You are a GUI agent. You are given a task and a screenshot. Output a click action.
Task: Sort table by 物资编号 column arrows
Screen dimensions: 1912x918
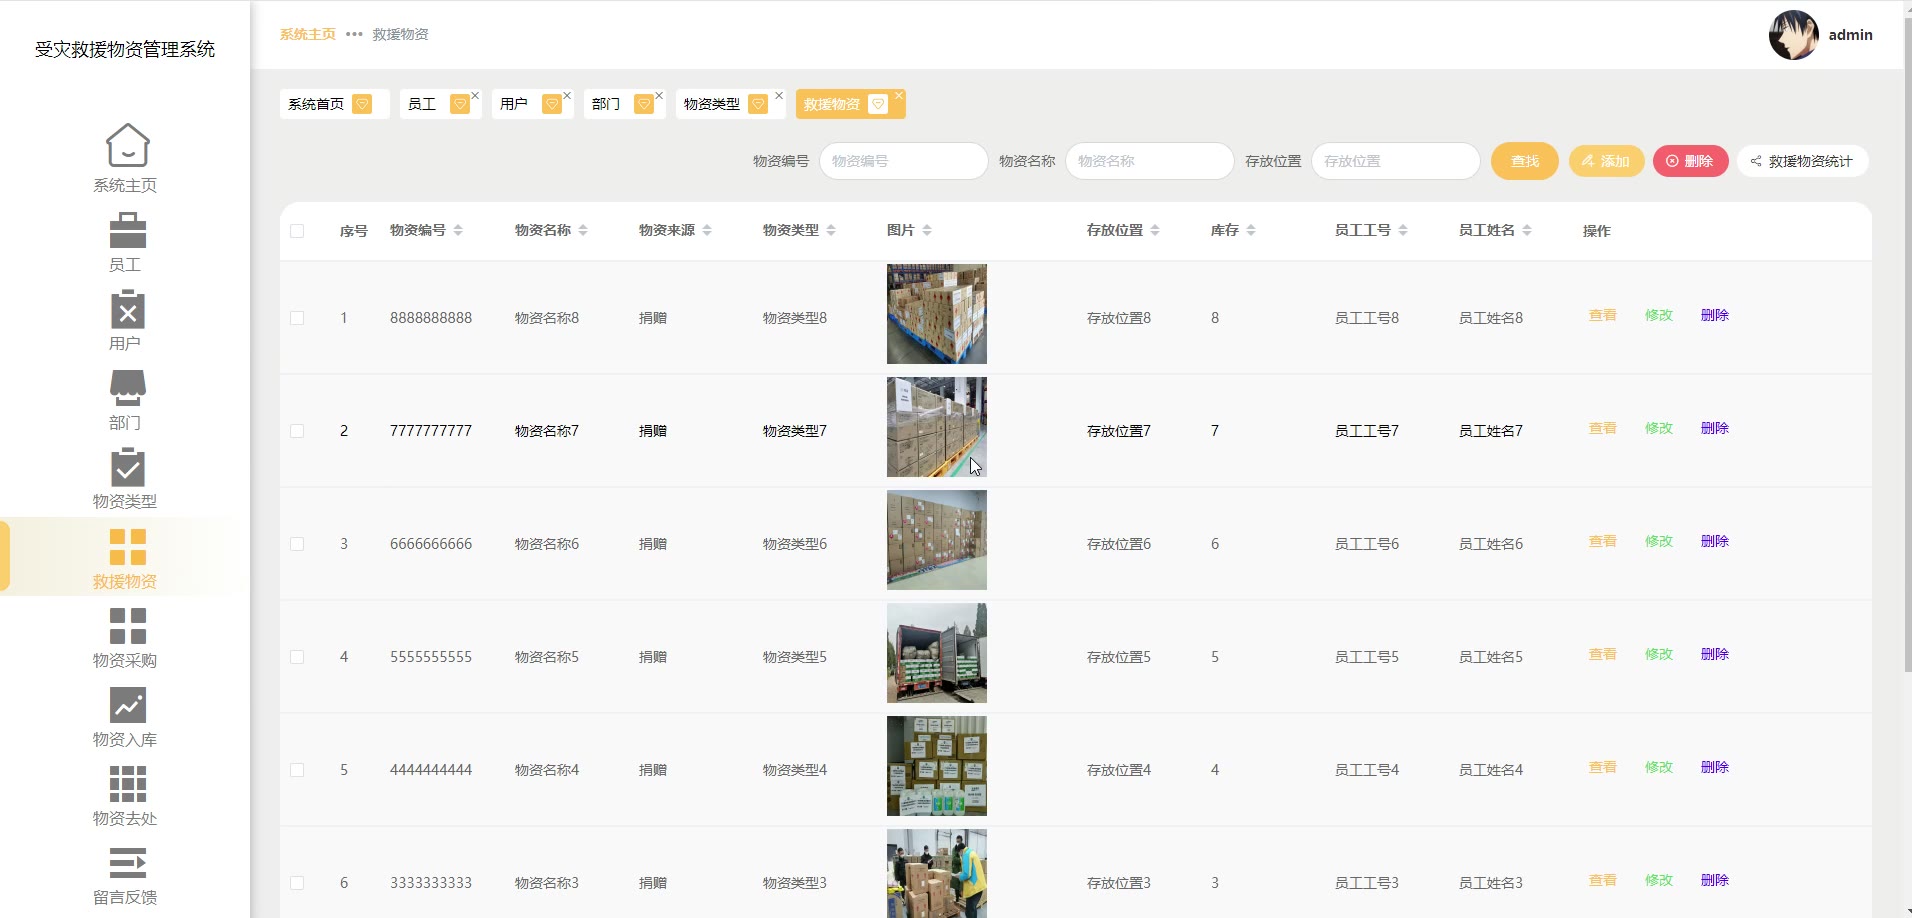pyautogui.click(x=458, y=231)
